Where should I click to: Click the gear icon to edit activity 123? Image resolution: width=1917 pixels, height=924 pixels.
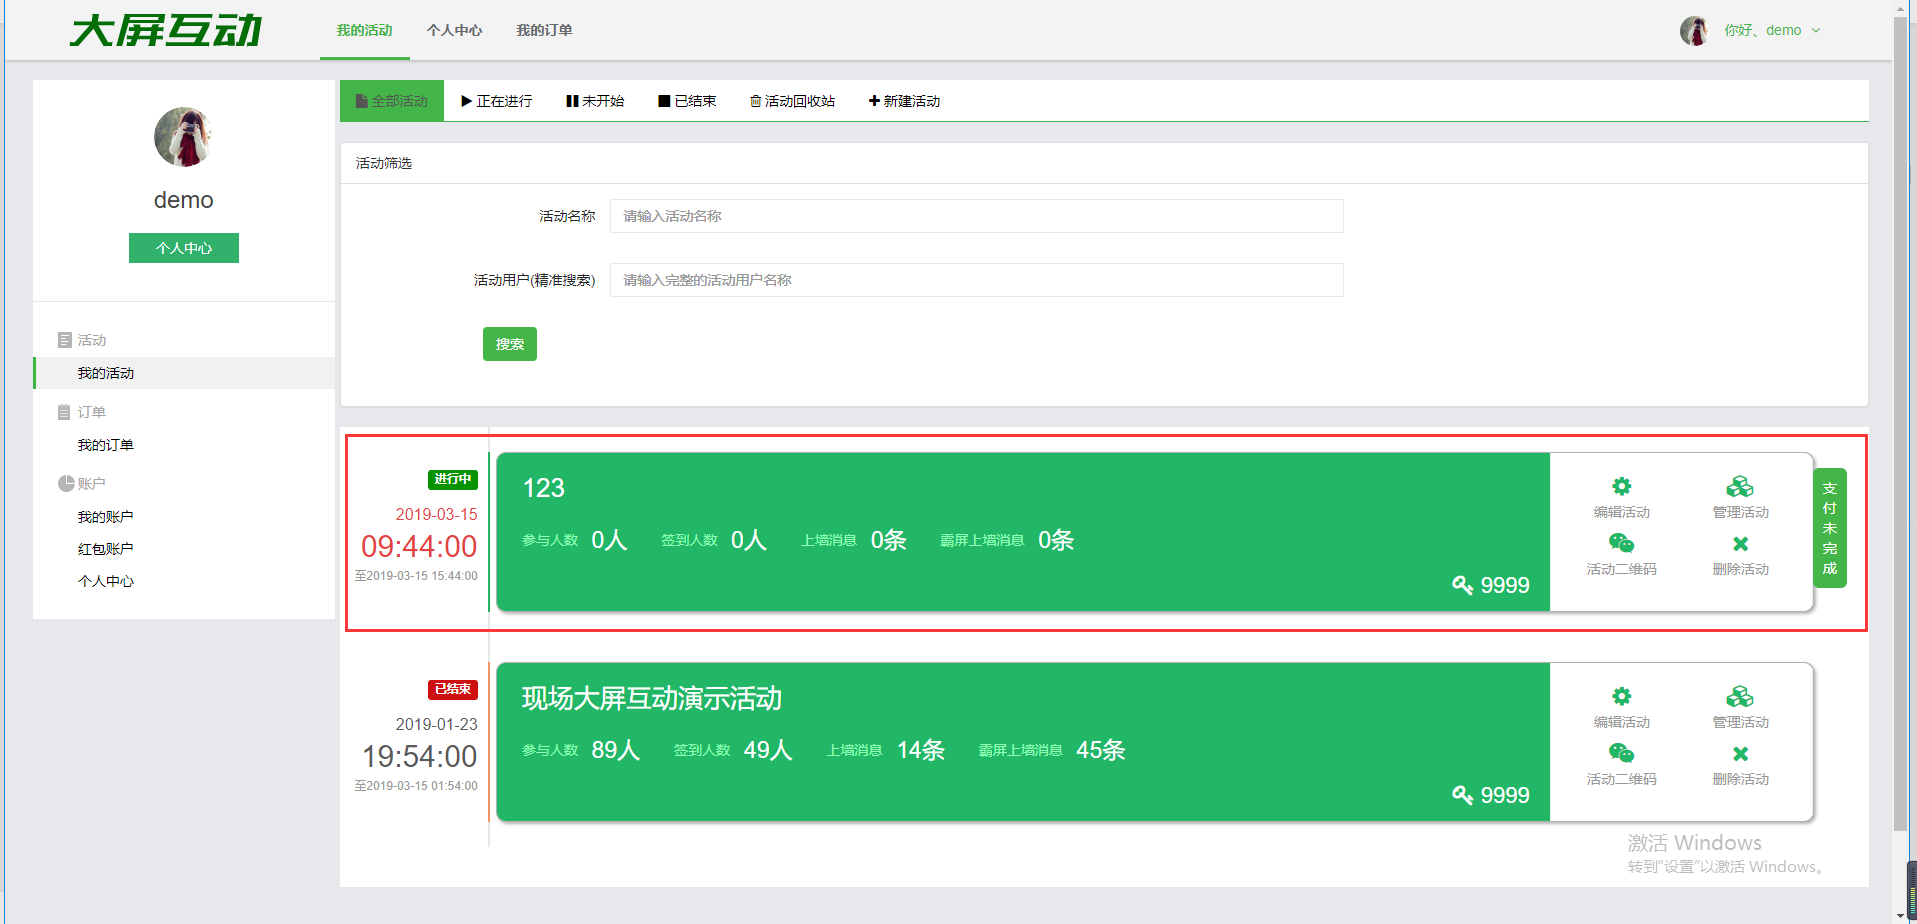(1621, 487)
